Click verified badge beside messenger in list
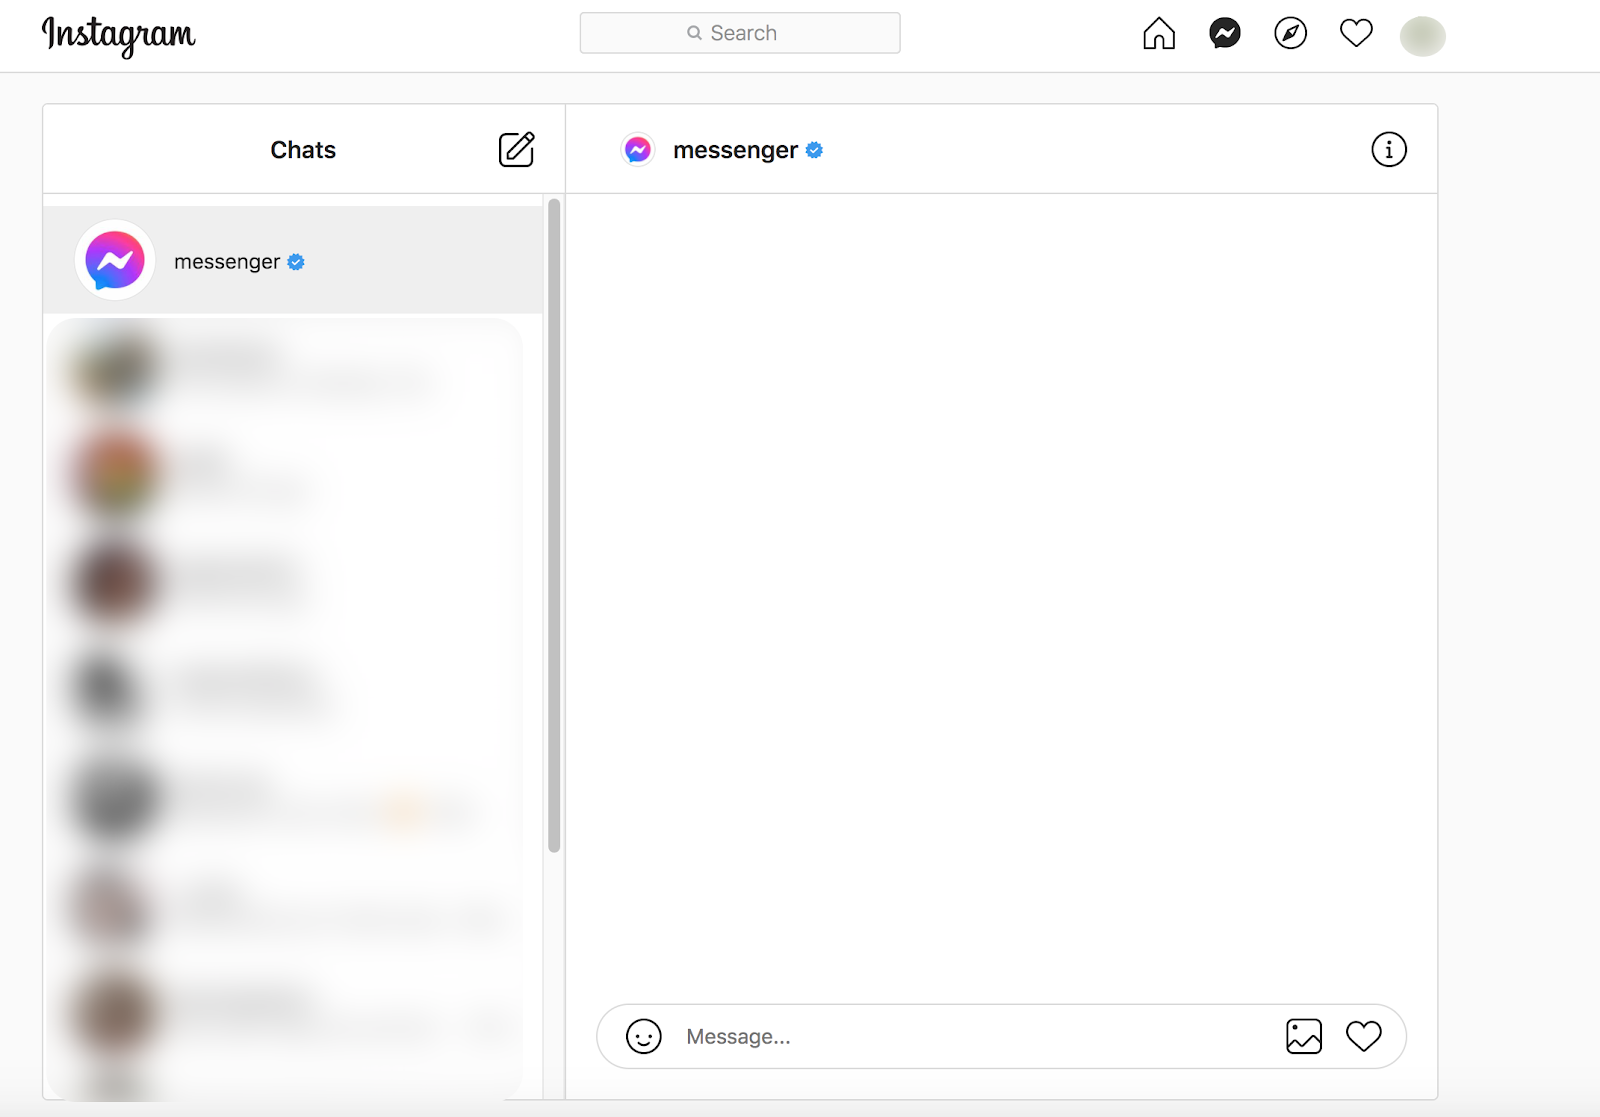The image size is (1600, 1117). point(296,262)
